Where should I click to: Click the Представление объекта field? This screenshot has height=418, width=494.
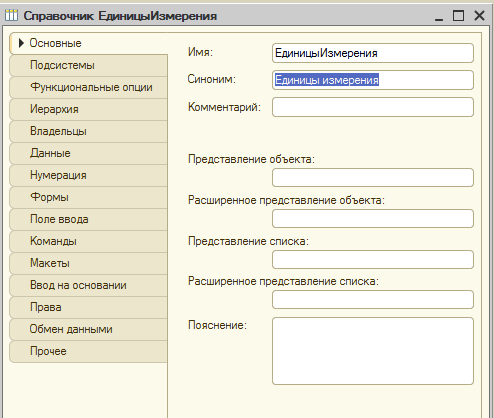click(373, 177)
